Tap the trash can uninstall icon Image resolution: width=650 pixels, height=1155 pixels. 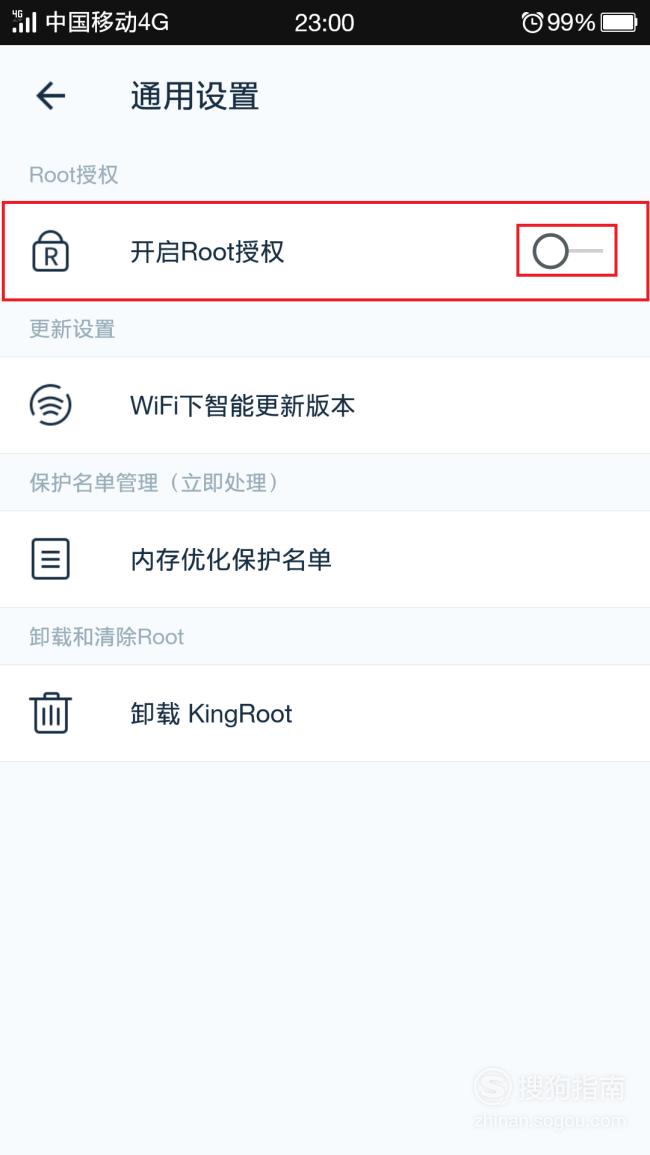click(x=50, y=712)
